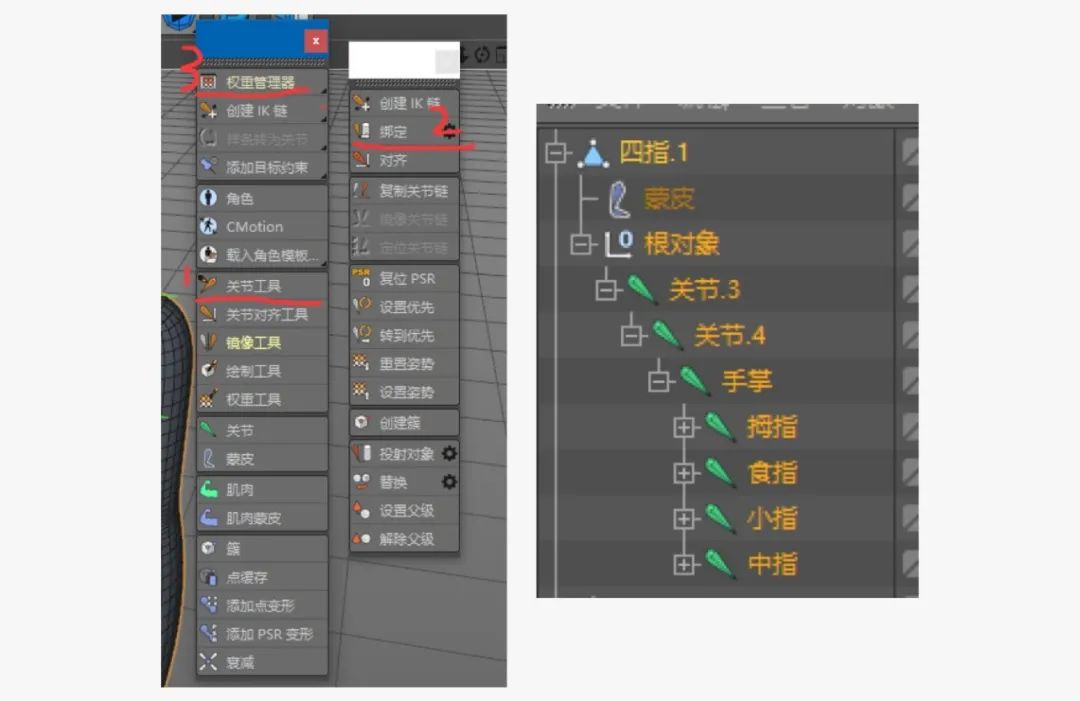This screenshot has height=701, width=1080.
Task: Toggle the layer box on 四指.1 row
Action: click(910, 153)
